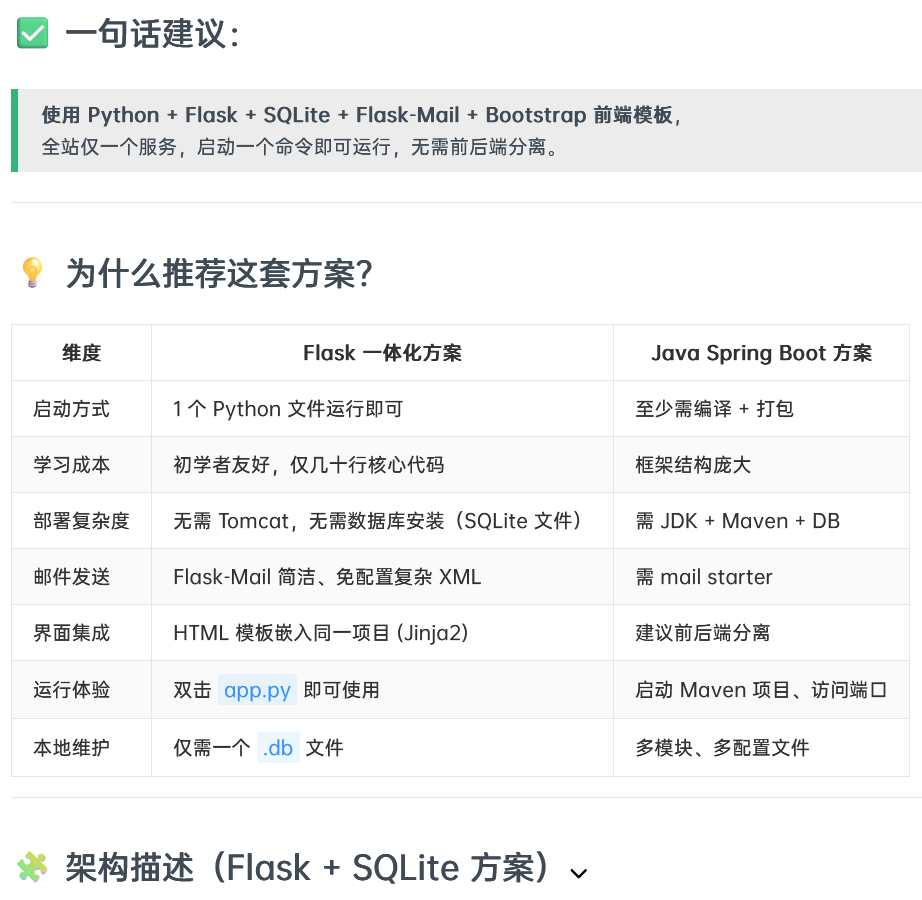
Task: Click the row label 启动方式
Action: click(x=72, y=409)
